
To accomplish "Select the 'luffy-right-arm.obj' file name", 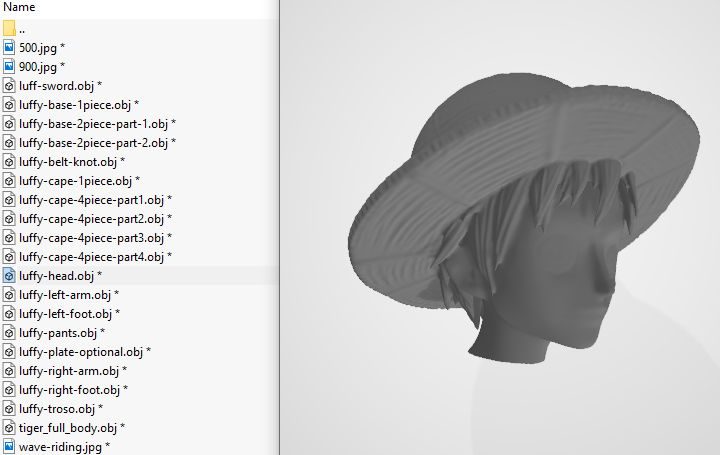I will pyautogui.click(x=69, y=371).
